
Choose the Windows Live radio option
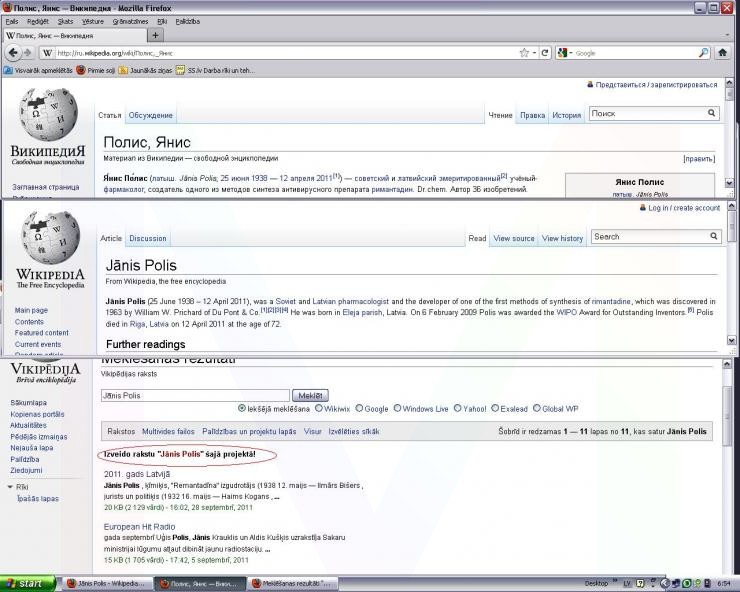(x=398, y=408)
